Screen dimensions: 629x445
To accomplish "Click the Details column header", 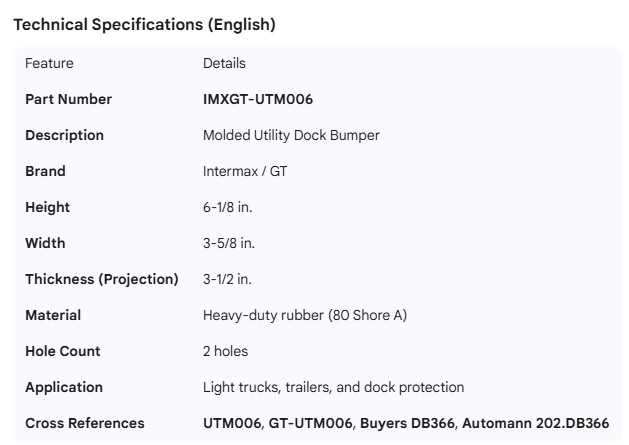I will coord(224,63).
